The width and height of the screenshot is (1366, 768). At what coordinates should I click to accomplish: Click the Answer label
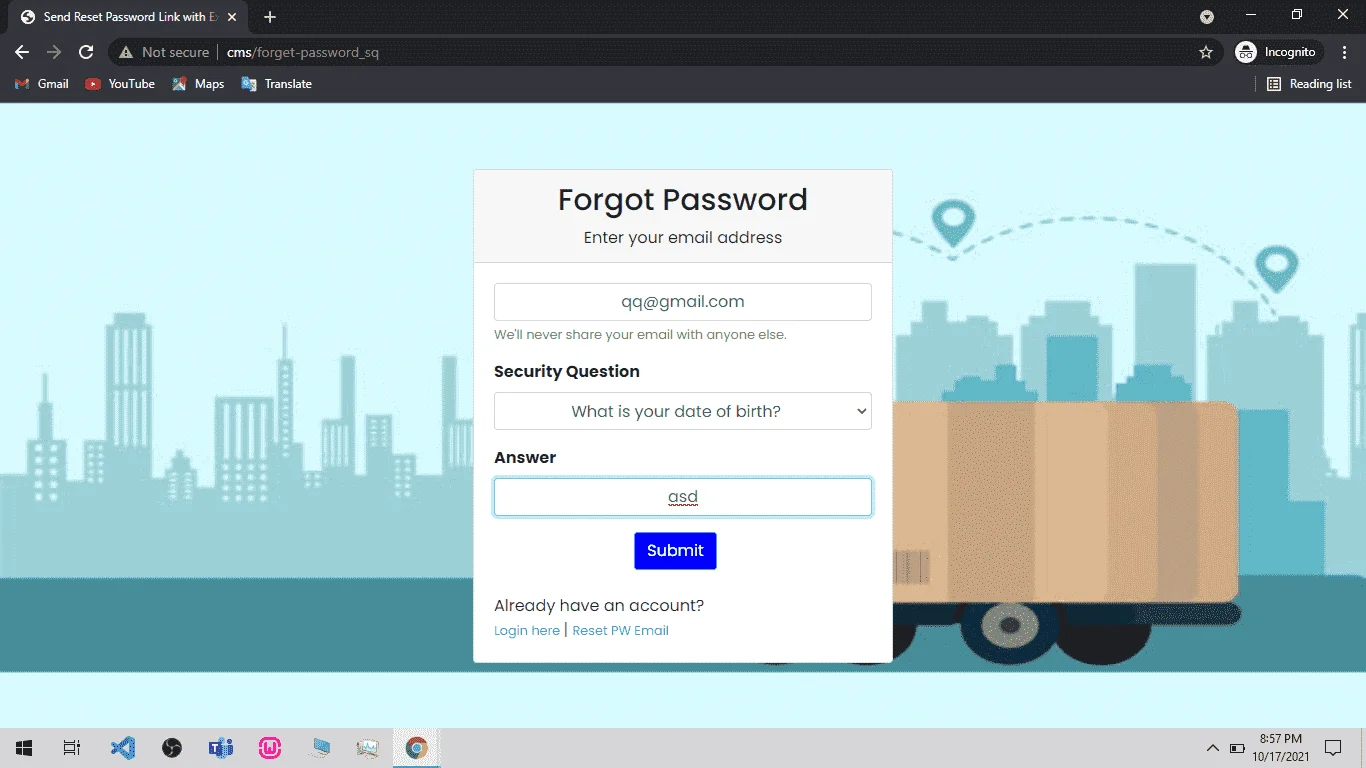tap(525, 457)
